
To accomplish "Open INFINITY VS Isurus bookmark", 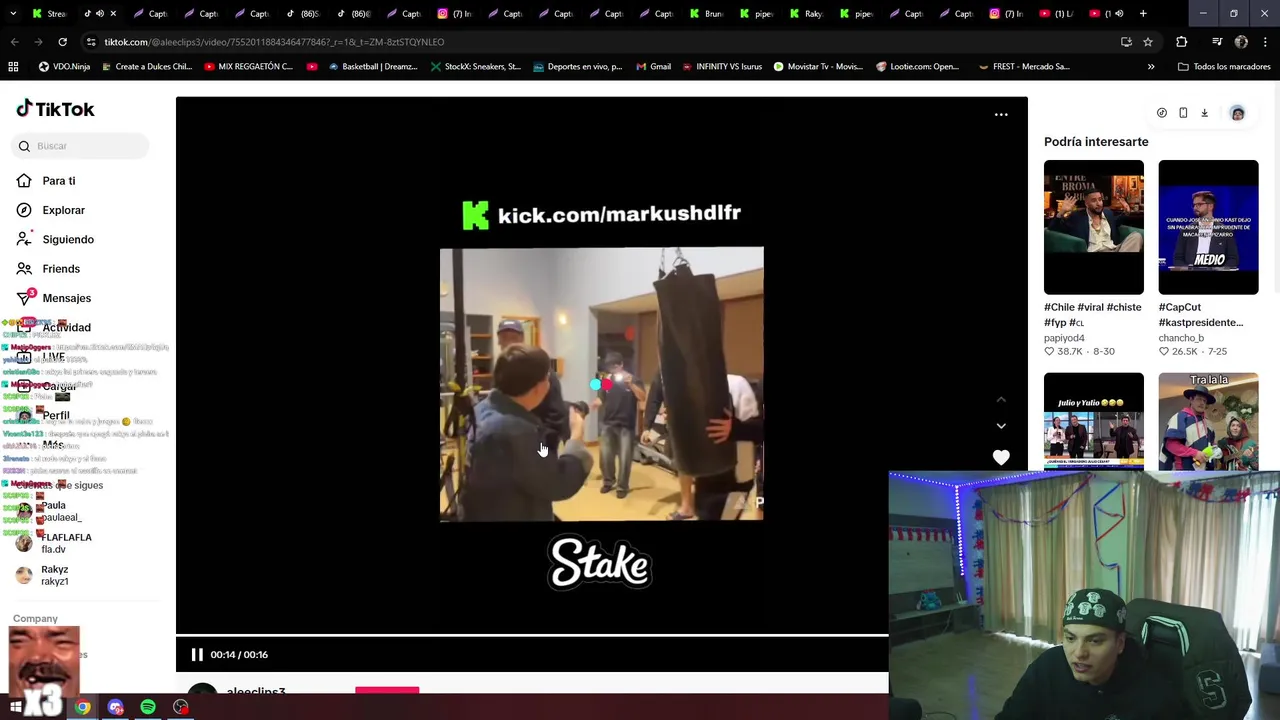I will point(721,67).
